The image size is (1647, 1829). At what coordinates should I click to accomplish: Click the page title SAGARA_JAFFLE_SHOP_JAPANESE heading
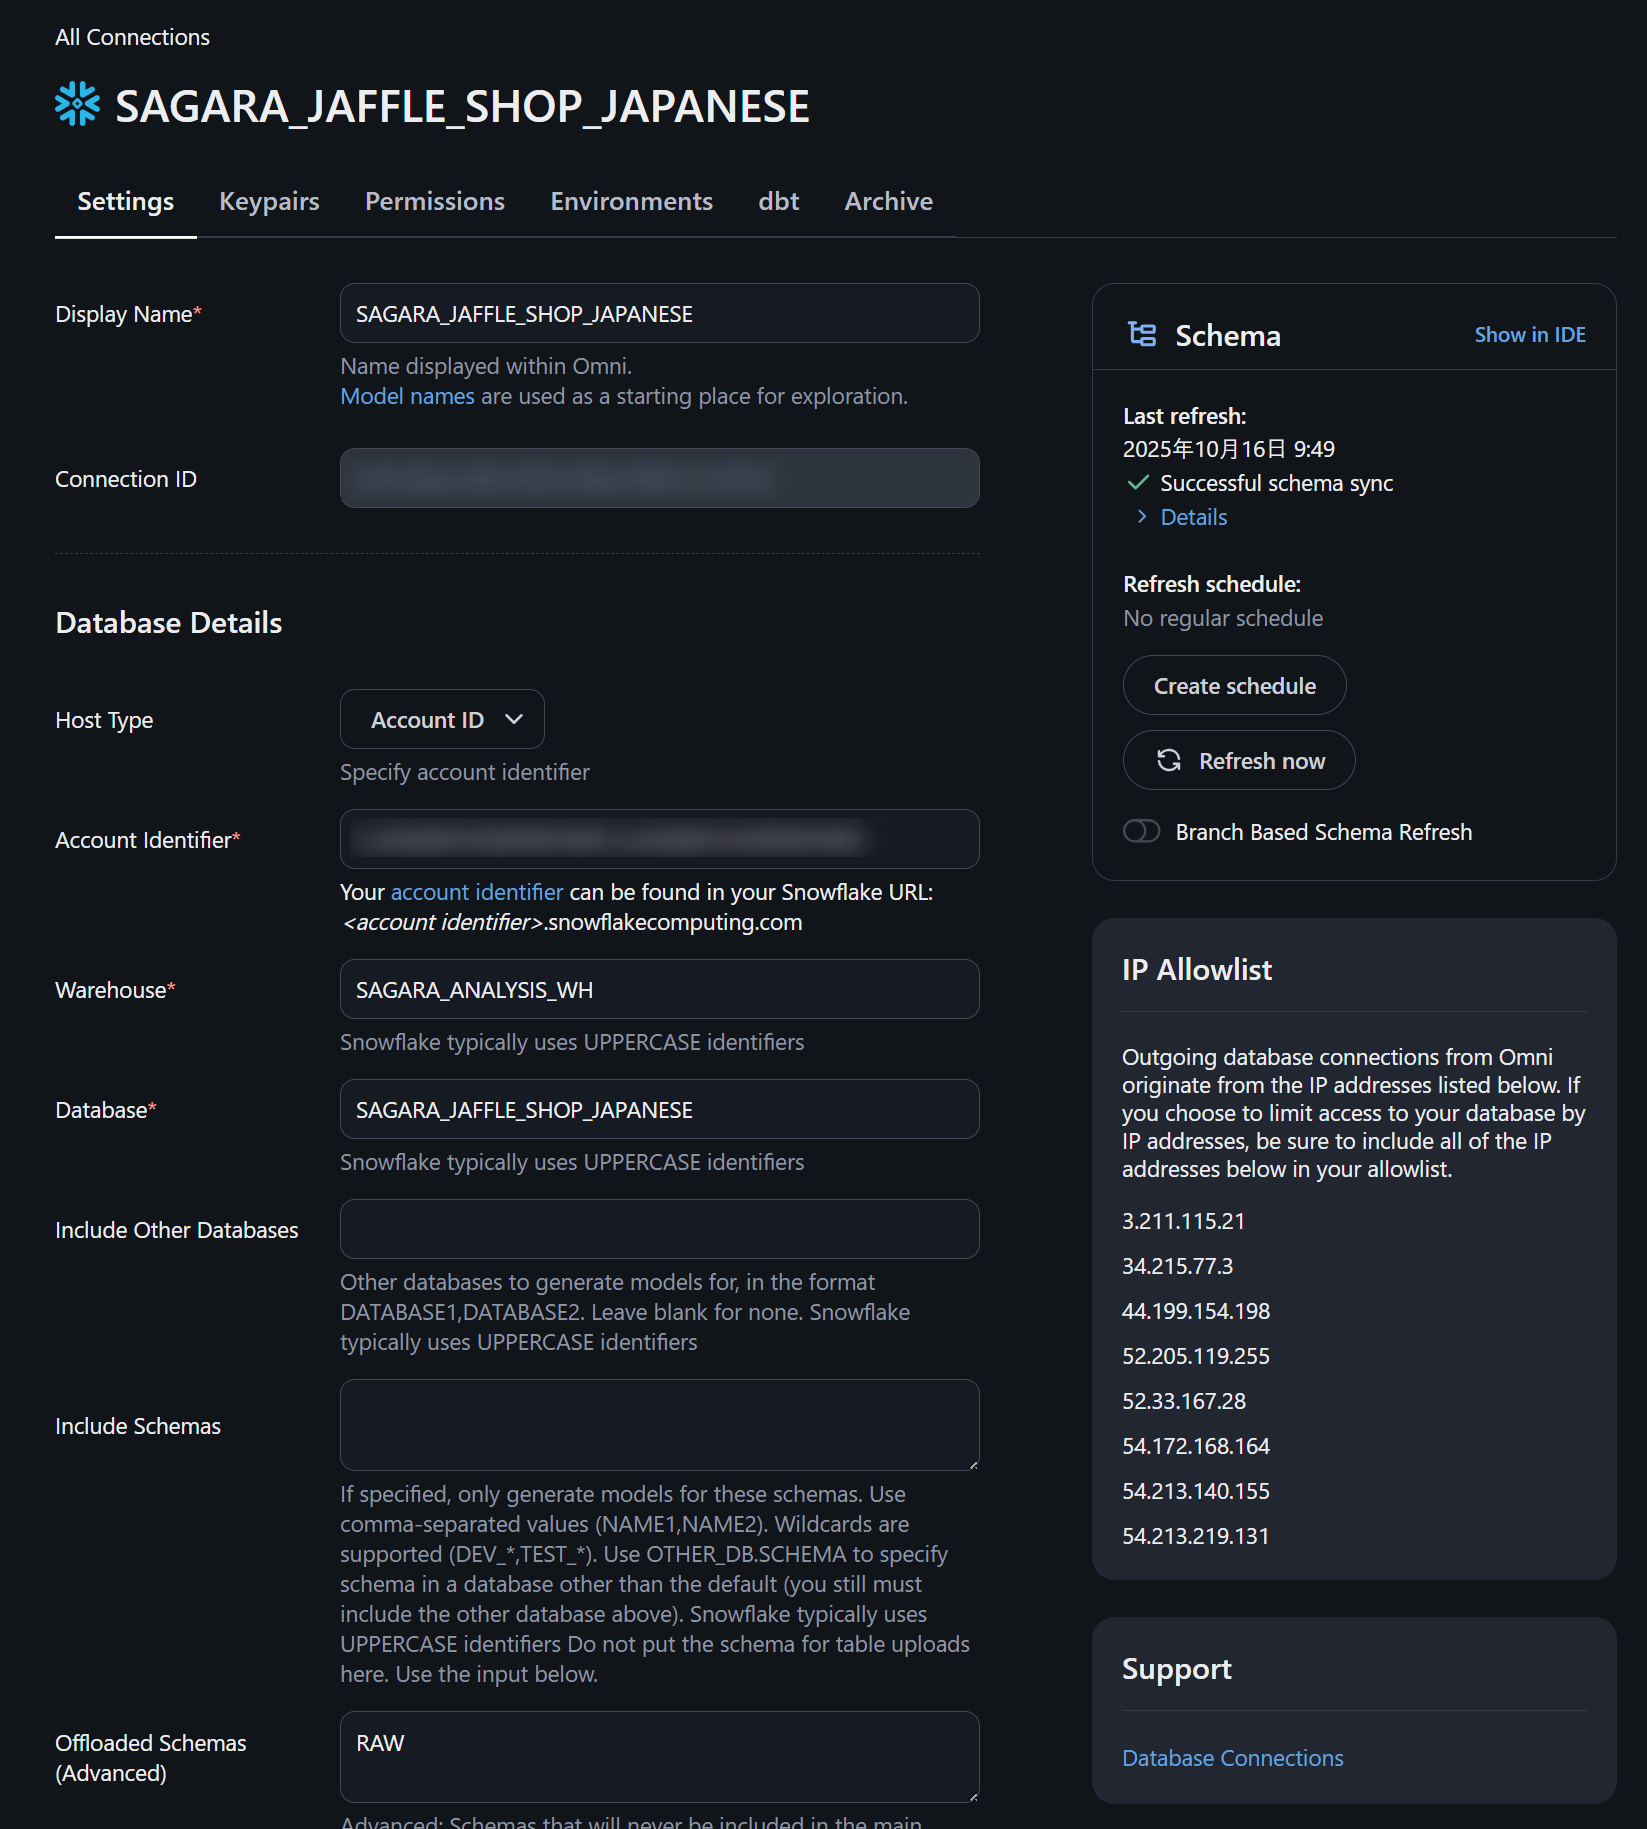tap(462, 106)
